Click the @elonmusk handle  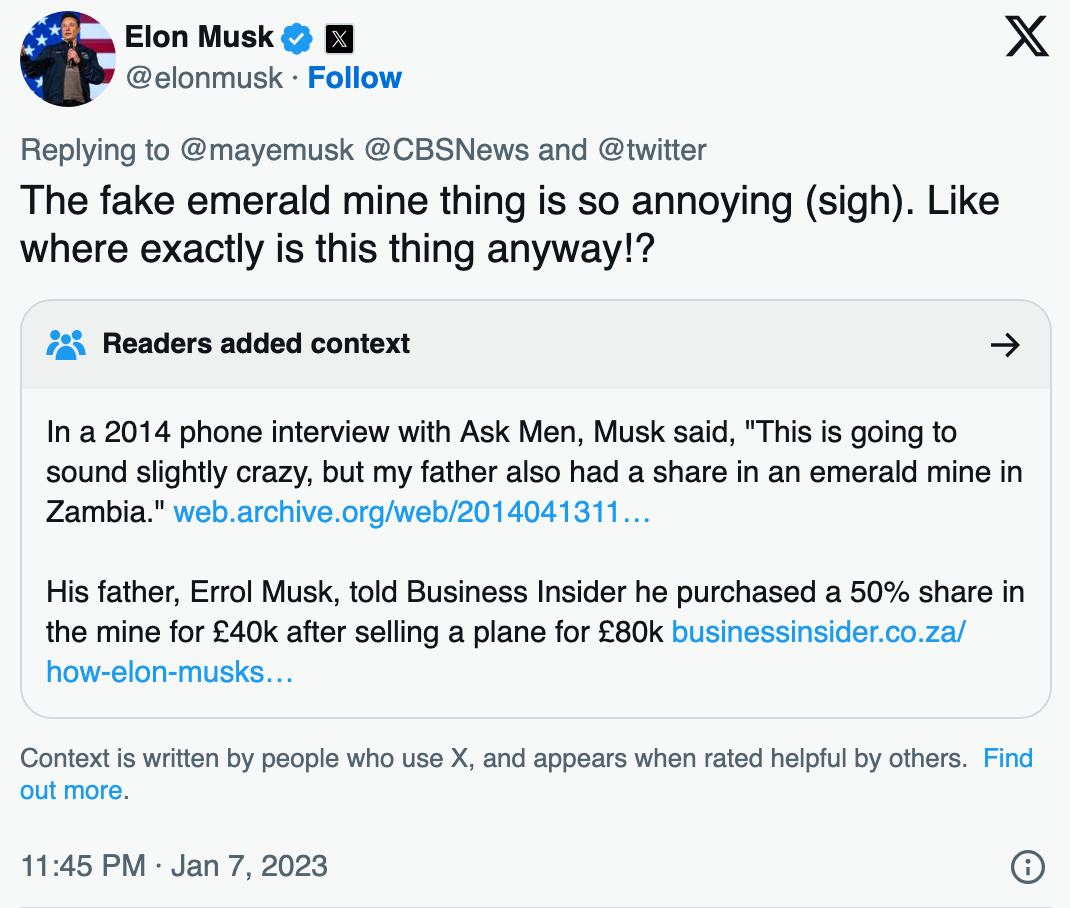[x=204, y=78]
